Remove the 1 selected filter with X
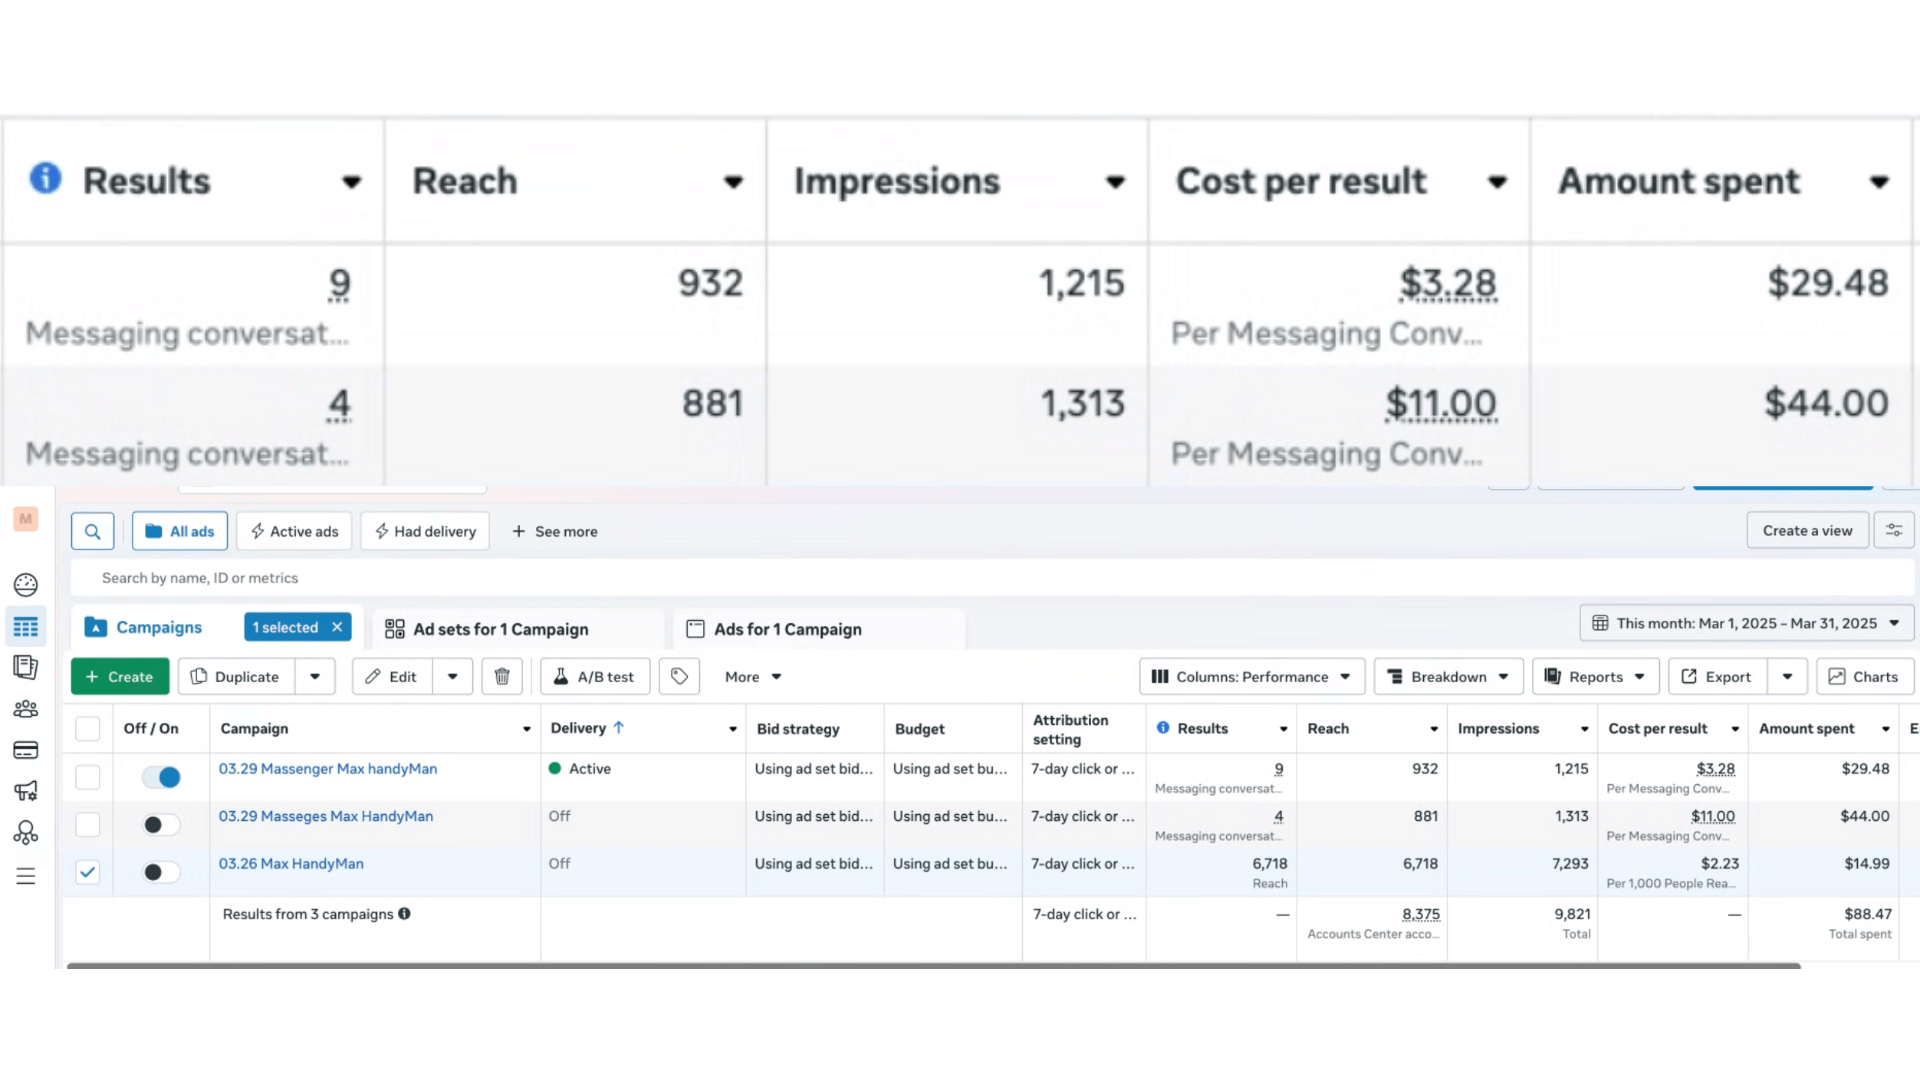The height and width of the screenshot is (1080, 1920). (337, 627)
